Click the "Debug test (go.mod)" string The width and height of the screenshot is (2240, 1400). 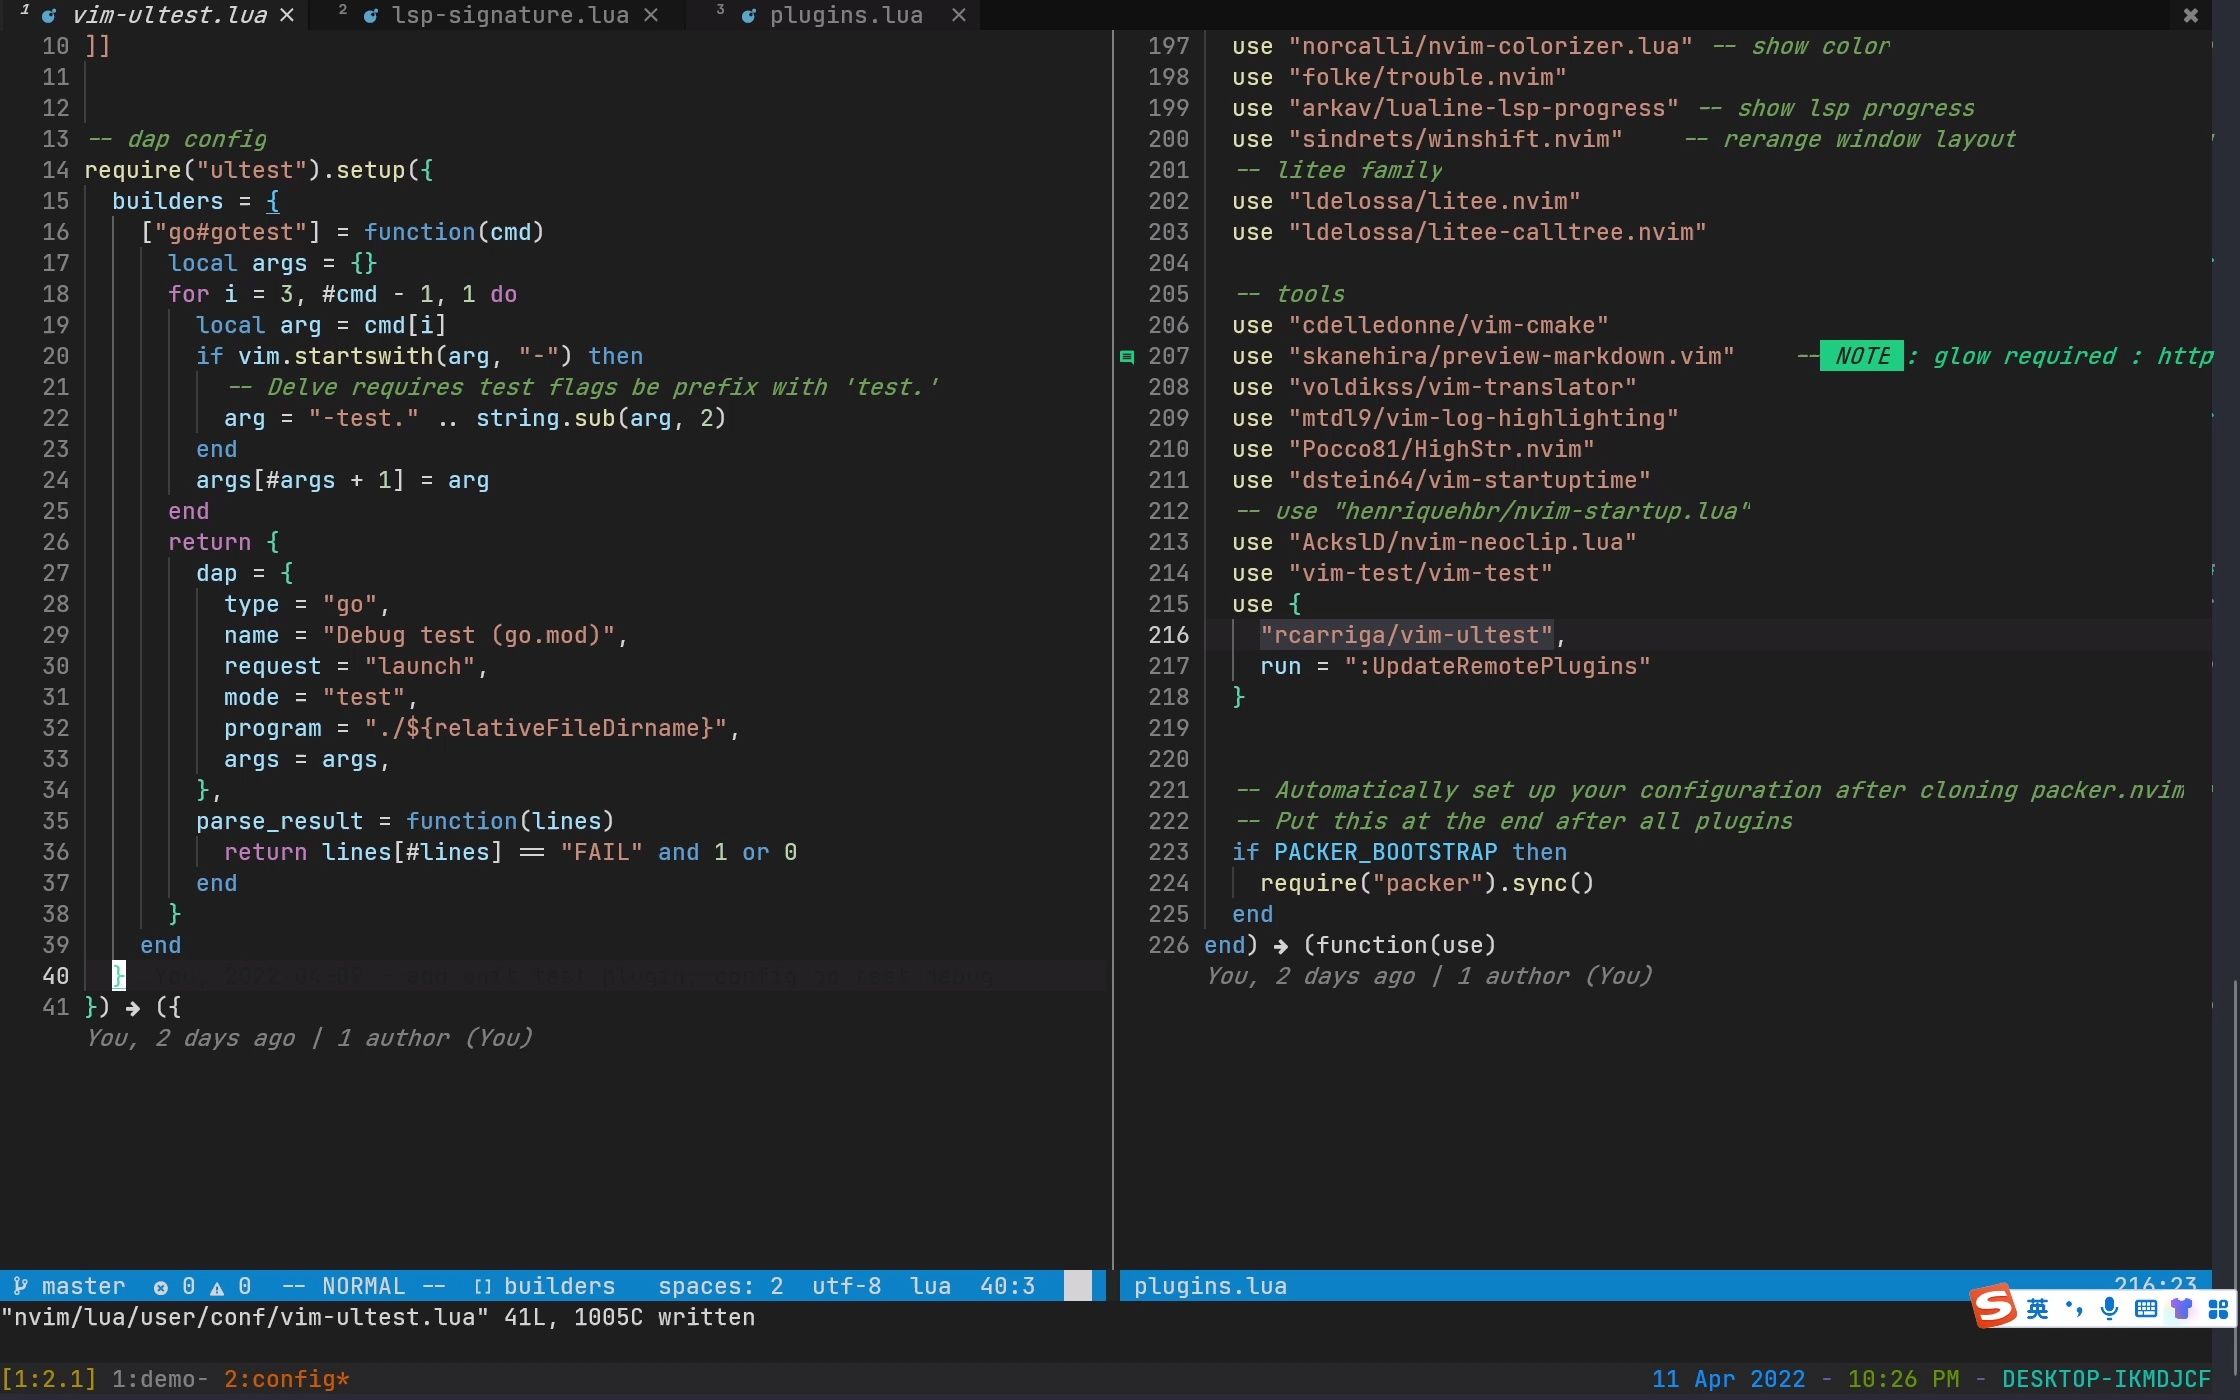(x=468, y=635)
